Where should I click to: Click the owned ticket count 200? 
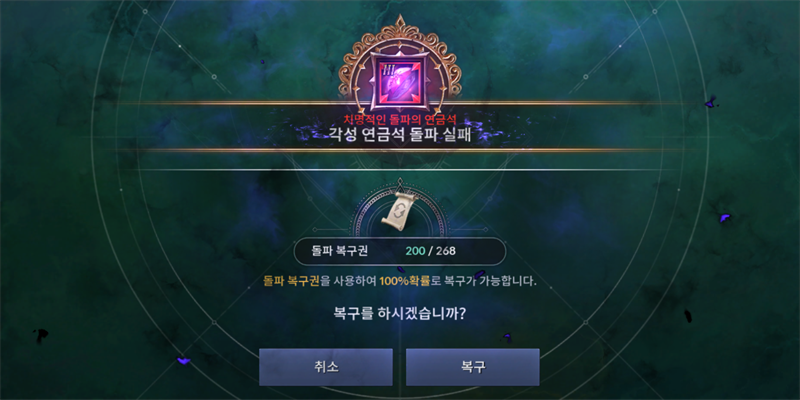(x=415, y=251)
